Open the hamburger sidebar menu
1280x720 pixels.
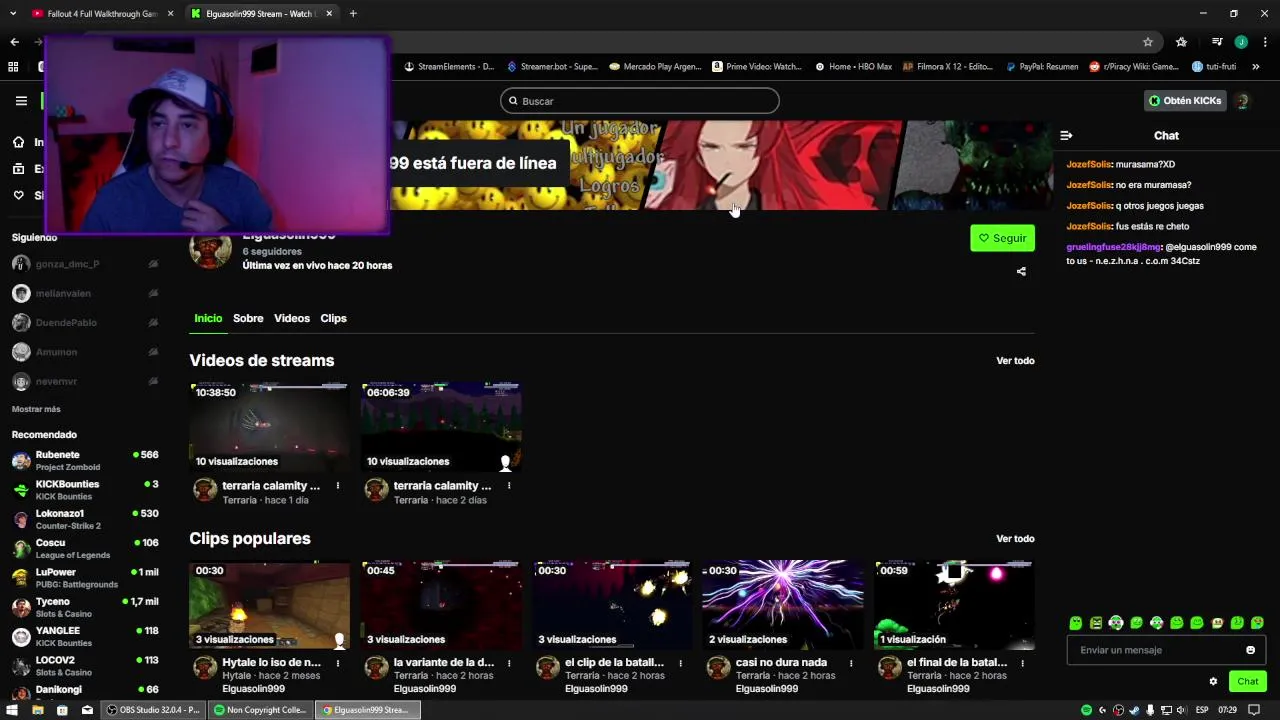pyautogui.click(x=21, y=101)
